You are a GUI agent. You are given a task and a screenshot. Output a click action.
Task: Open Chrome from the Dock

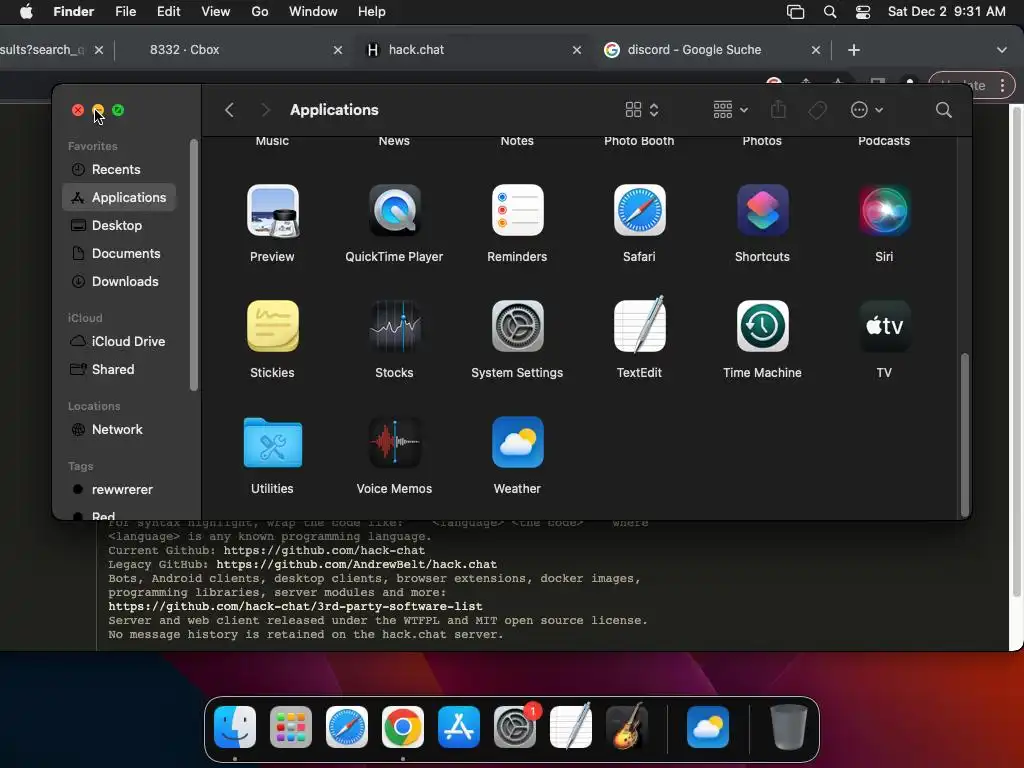[403, 727]
